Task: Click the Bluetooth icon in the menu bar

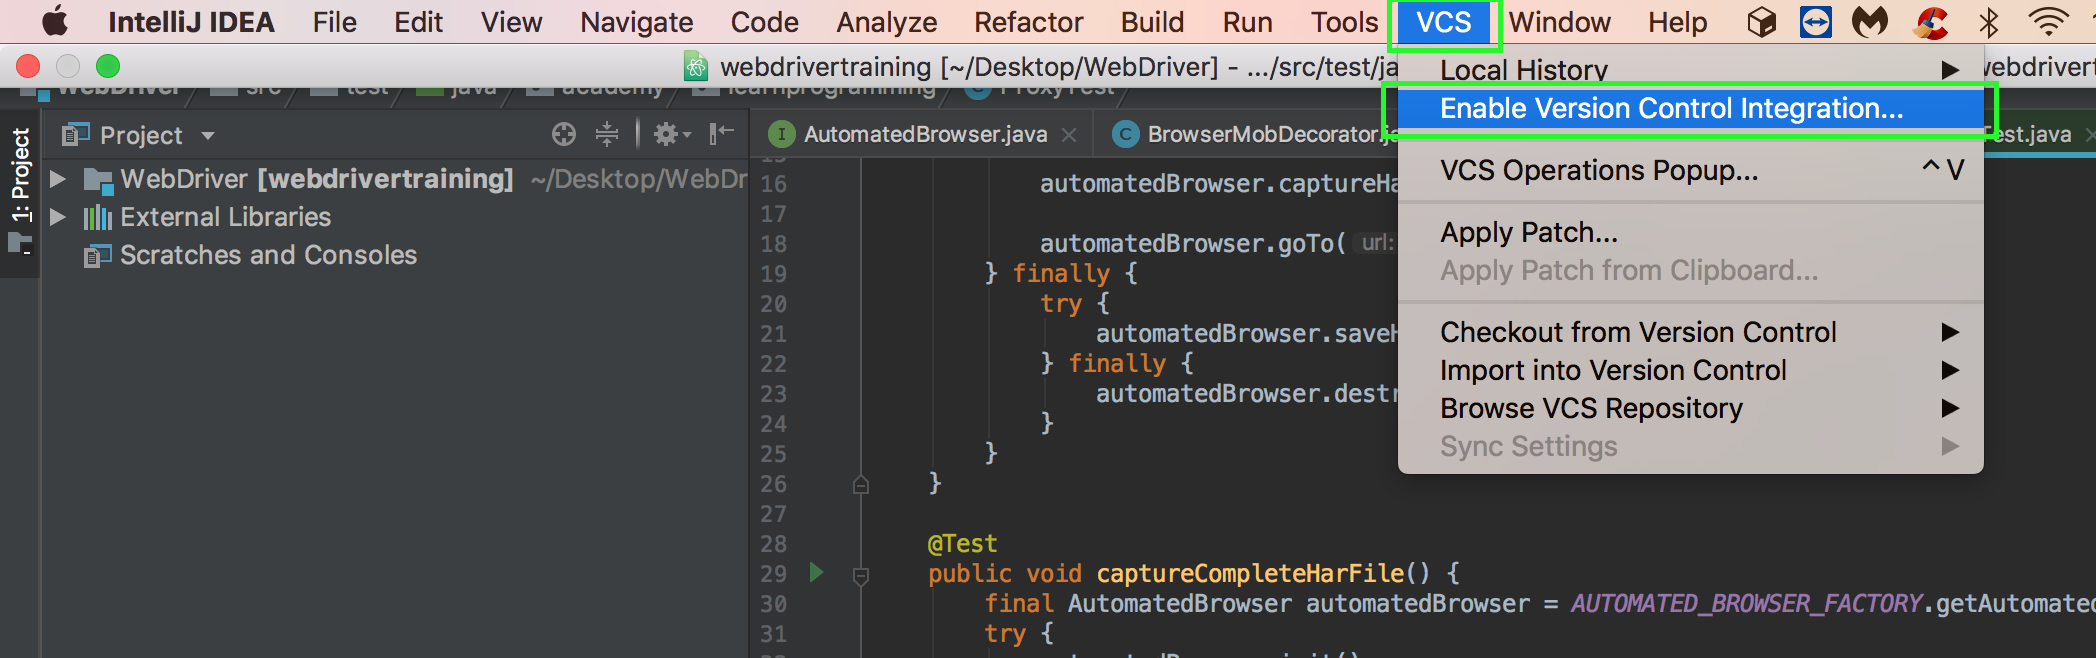Action: 1988,22
